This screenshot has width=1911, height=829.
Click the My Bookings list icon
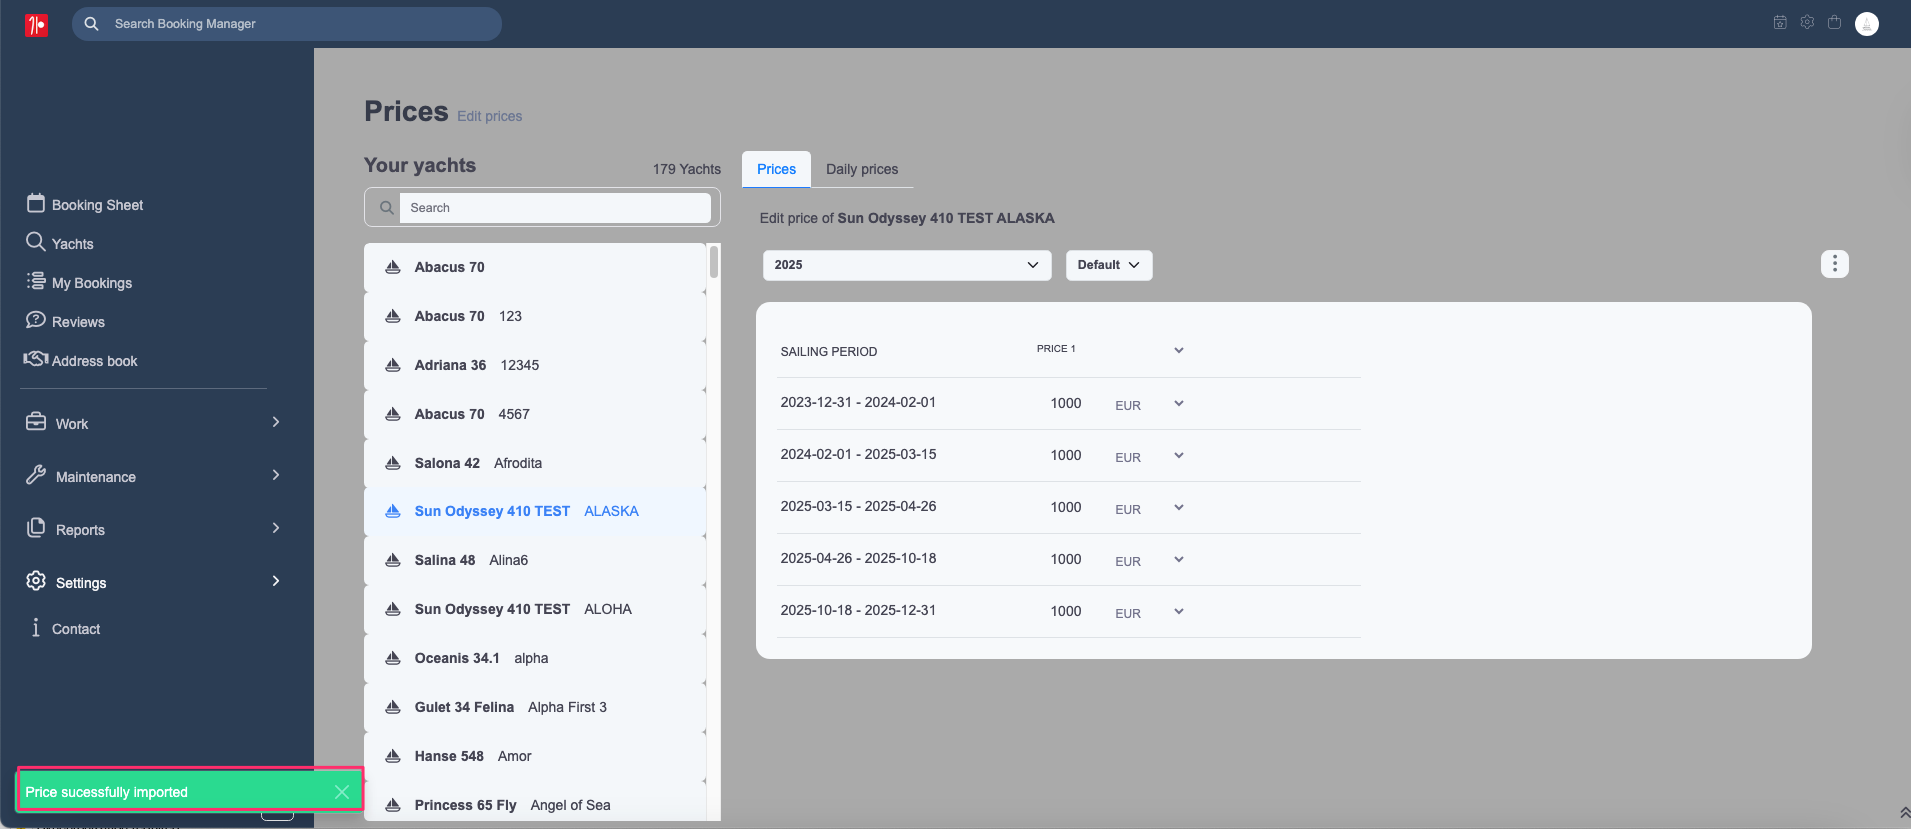[36, 281]
